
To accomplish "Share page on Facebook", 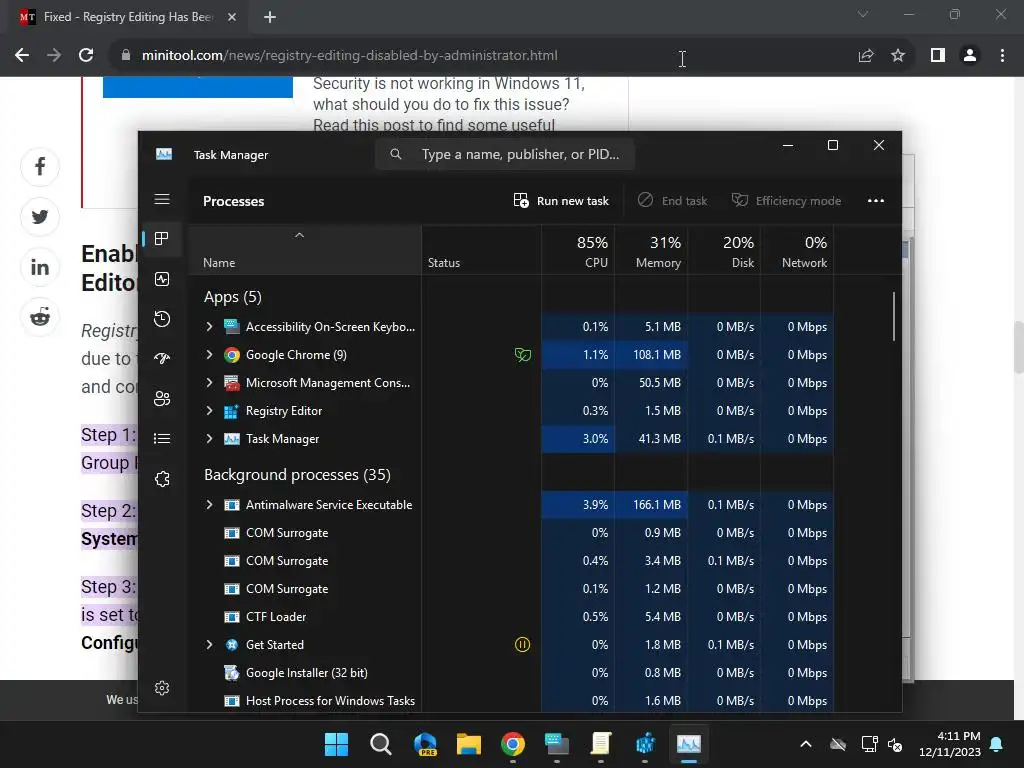I will [40, 167].
